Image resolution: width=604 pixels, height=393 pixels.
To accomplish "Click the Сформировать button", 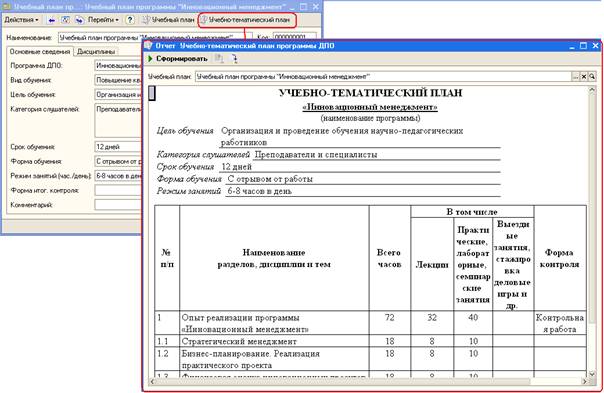I will coord(178,59).
